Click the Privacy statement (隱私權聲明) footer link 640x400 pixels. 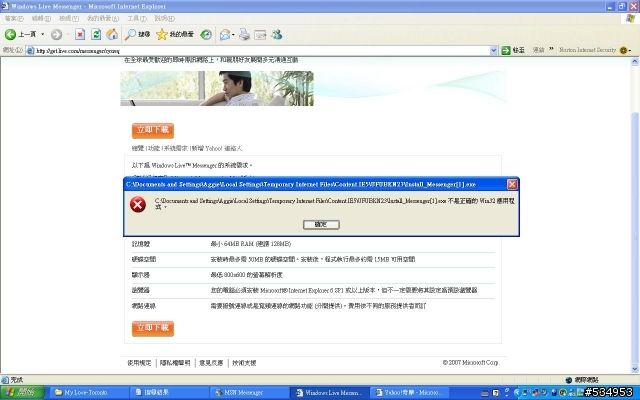tap(175, 362)
